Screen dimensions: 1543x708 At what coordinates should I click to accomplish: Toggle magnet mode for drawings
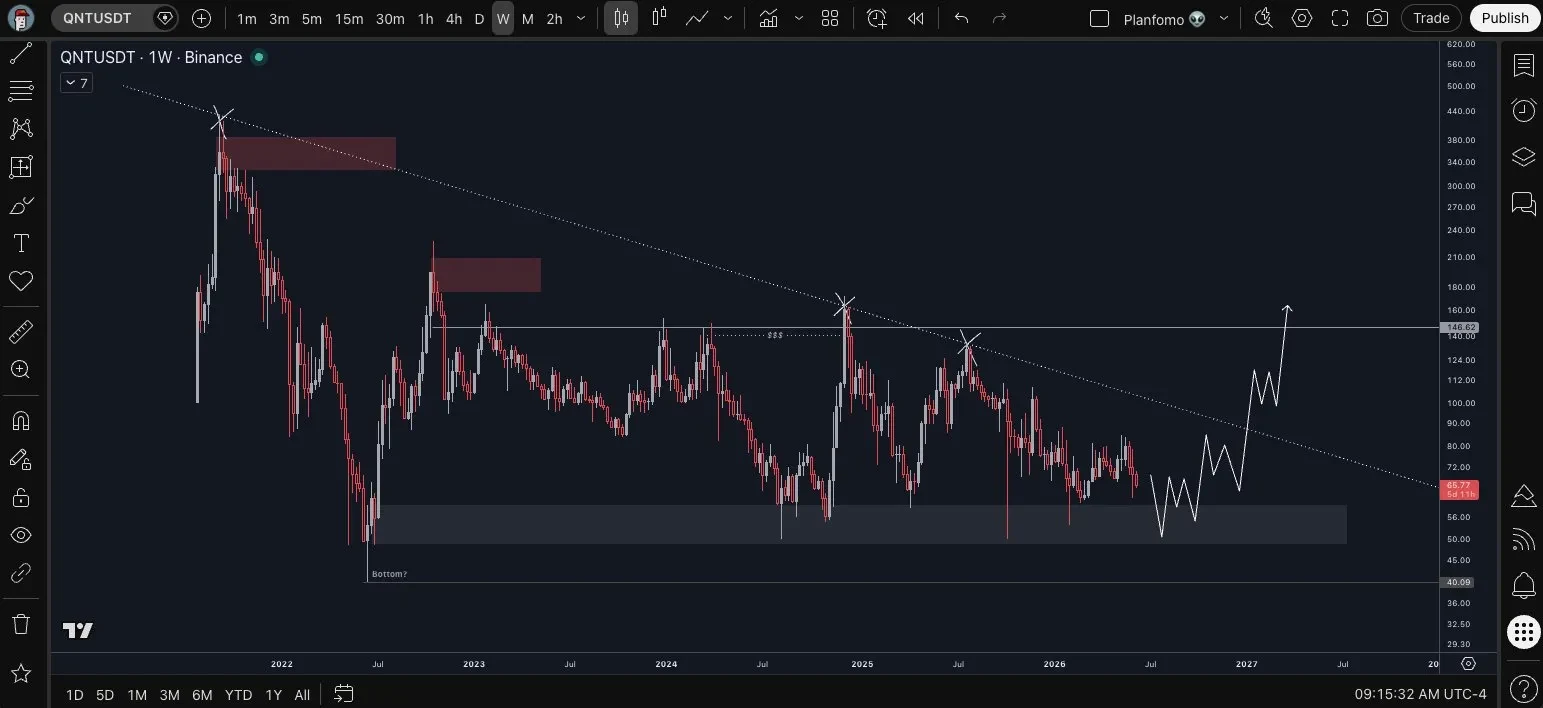pyautogui.click(x=21, y=421)
